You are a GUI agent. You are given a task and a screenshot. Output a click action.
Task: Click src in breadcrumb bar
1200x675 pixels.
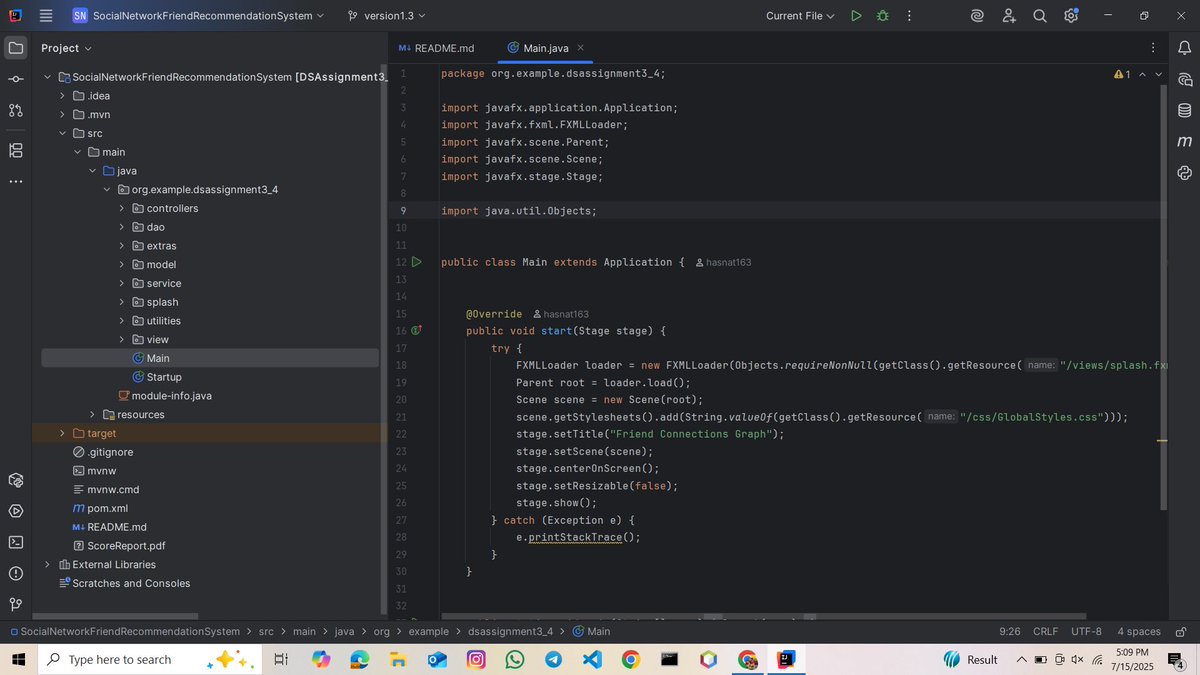pos(266,632)
